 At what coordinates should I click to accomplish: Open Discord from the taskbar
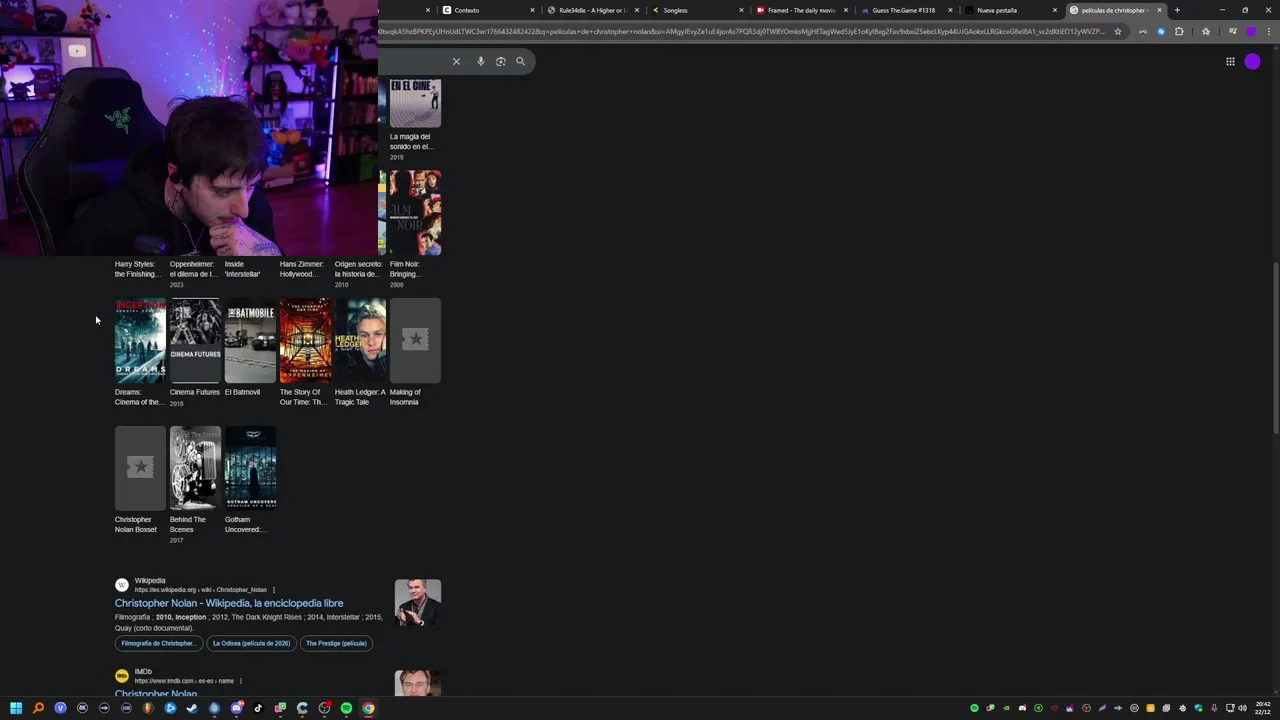[x=237, y=708]
